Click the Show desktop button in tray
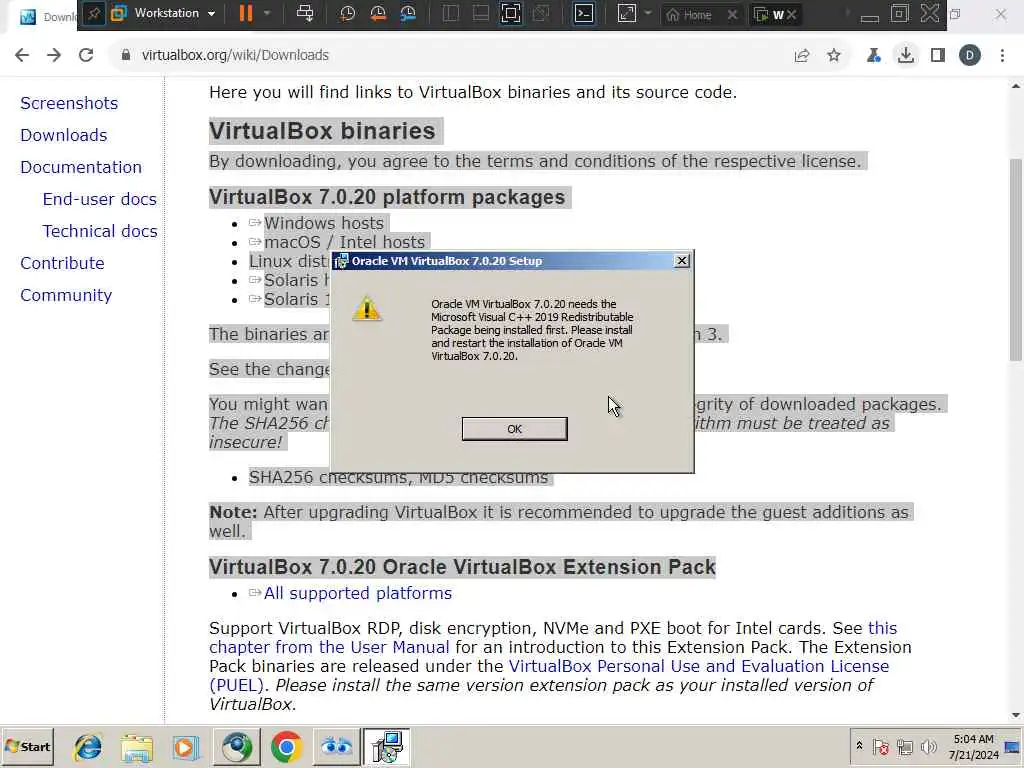 (1012, 747)
